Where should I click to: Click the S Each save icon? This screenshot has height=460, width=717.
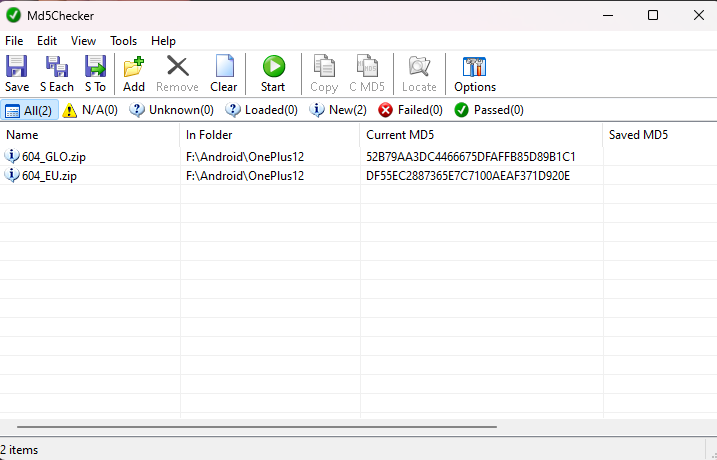point(57,67)
